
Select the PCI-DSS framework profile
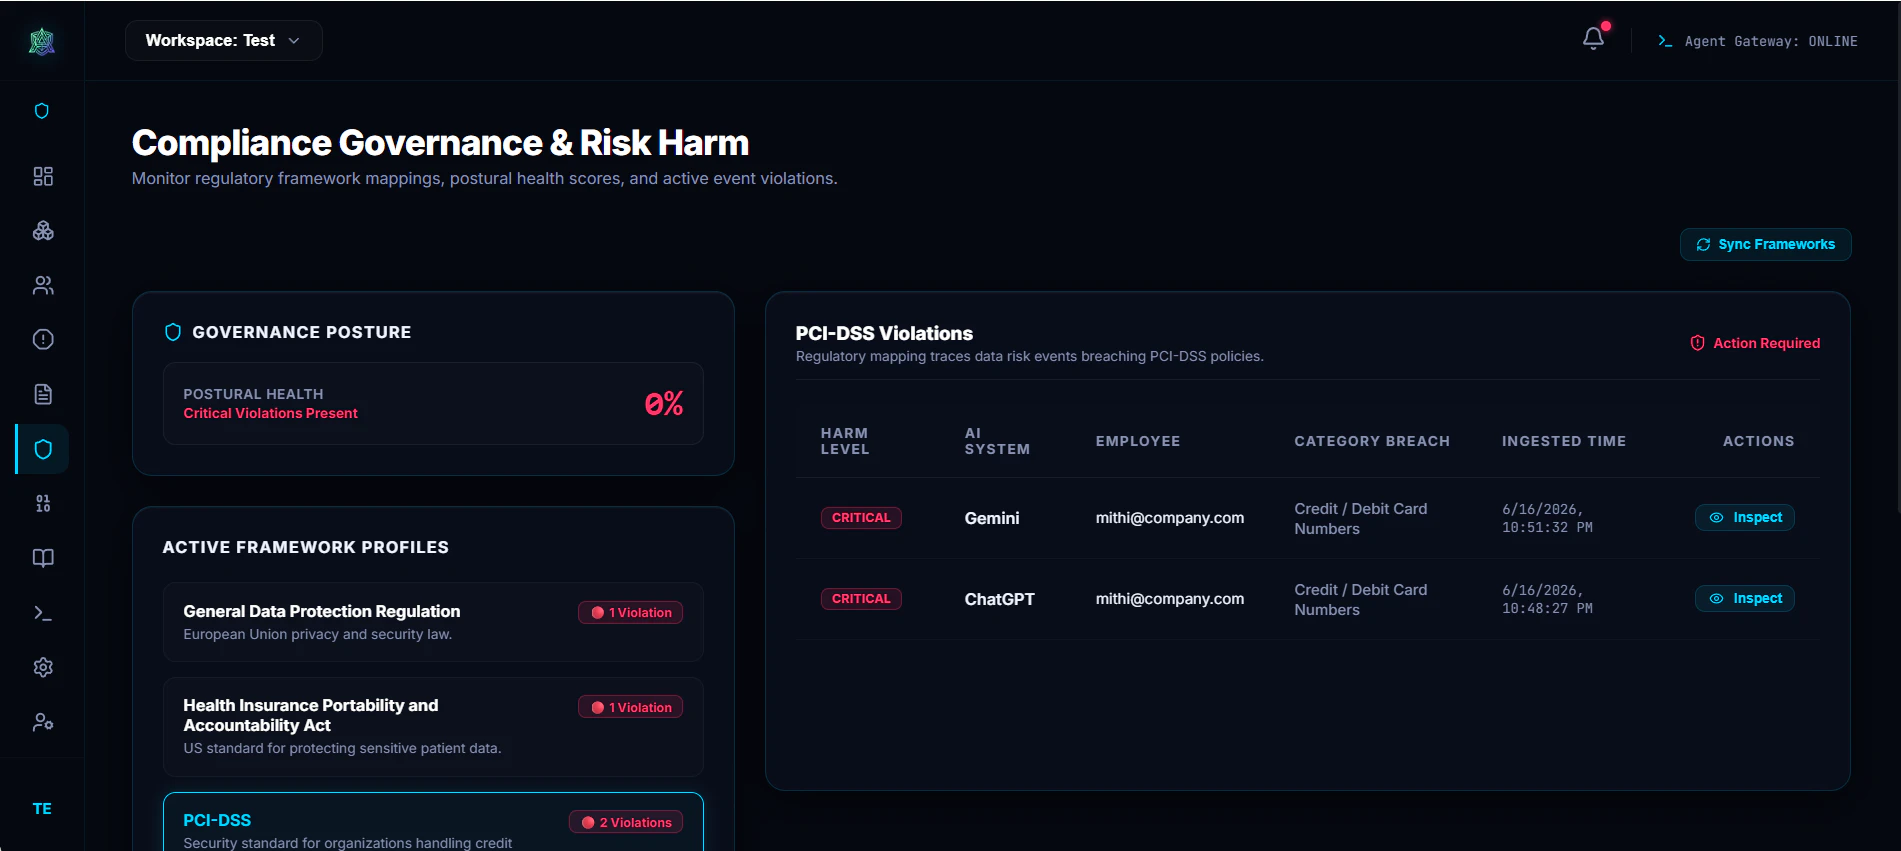point(433,822)
